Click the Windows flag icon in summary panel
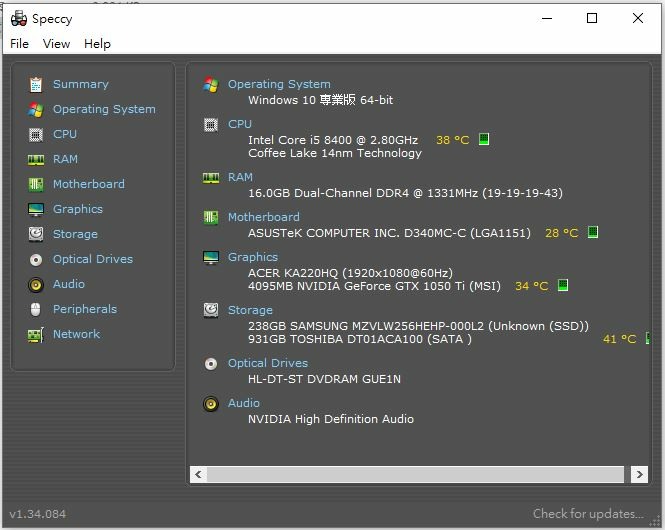Viewport: 665px width, 530px height. pyautogui.click(x=211, y=84)
